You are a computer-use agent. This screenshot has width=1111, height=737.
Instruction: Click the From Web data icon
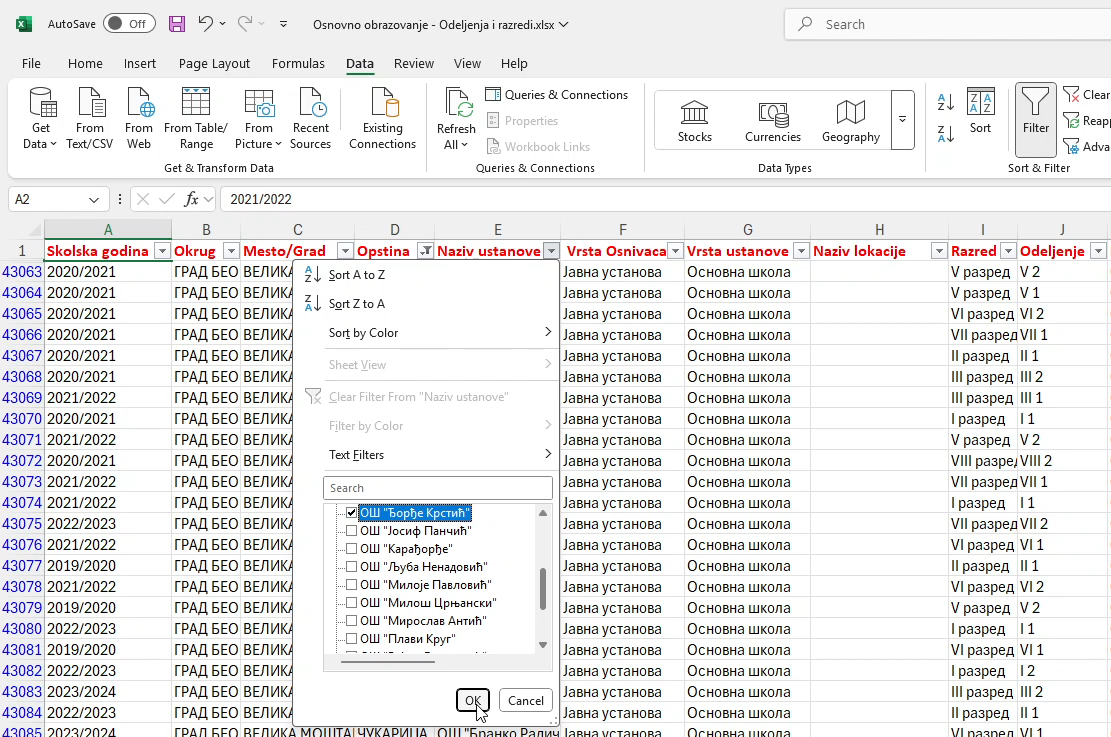point(139,118)
